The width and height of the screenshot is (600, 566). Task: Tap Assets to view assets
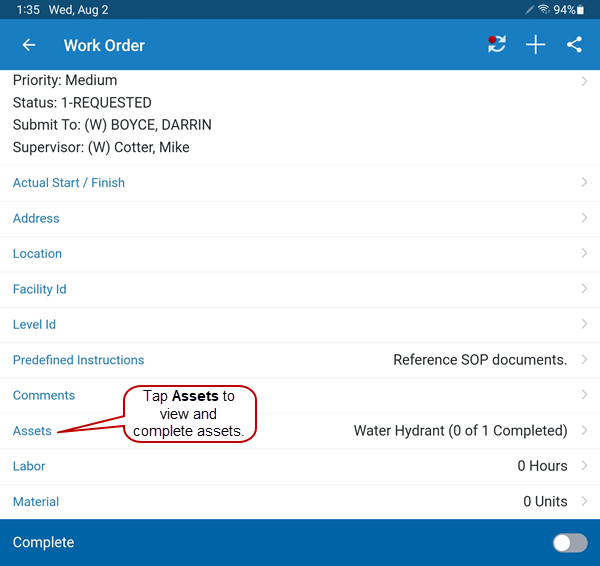click(32, 431)
